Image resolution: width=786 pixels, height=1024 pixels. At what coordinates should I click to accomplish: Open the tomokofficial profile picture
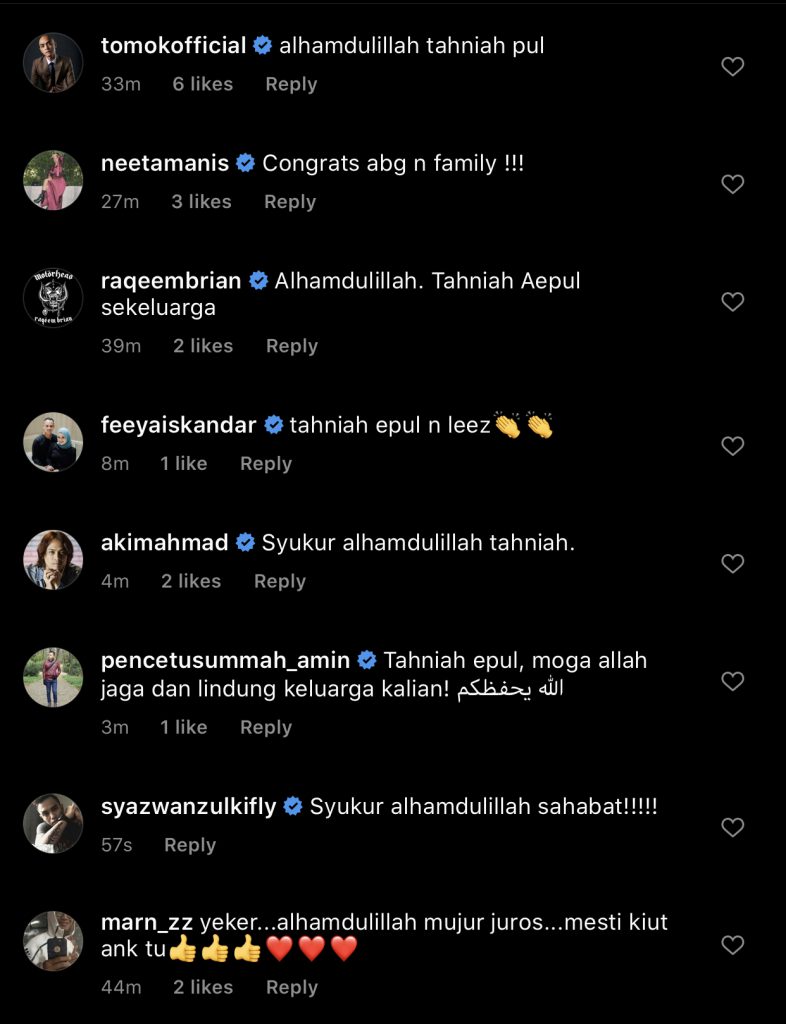pyautogui.click(x=53, y=63)
